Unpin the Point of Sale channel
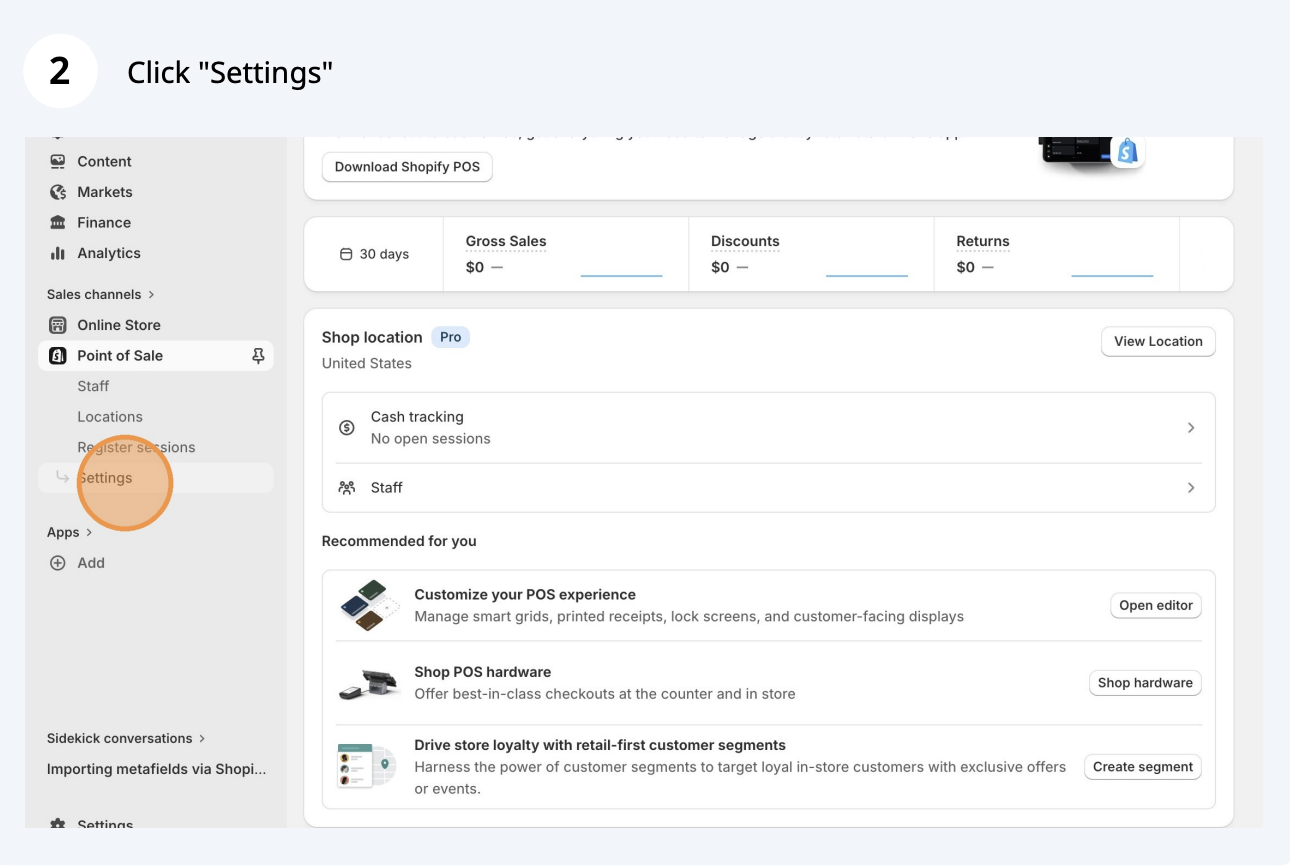 [x=258, y=356]
